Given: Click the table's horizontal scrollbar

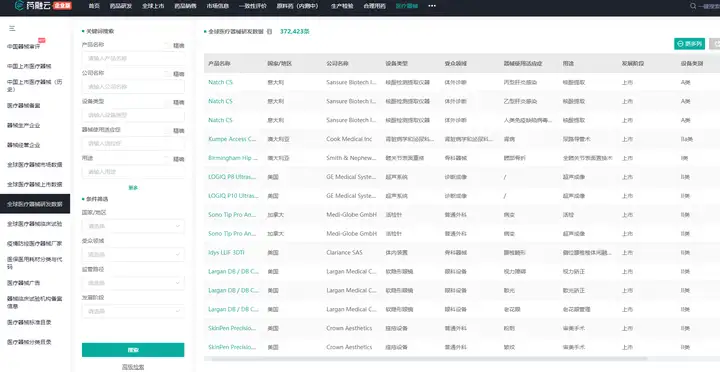Looking at the screenshot, I should point(426,359).
